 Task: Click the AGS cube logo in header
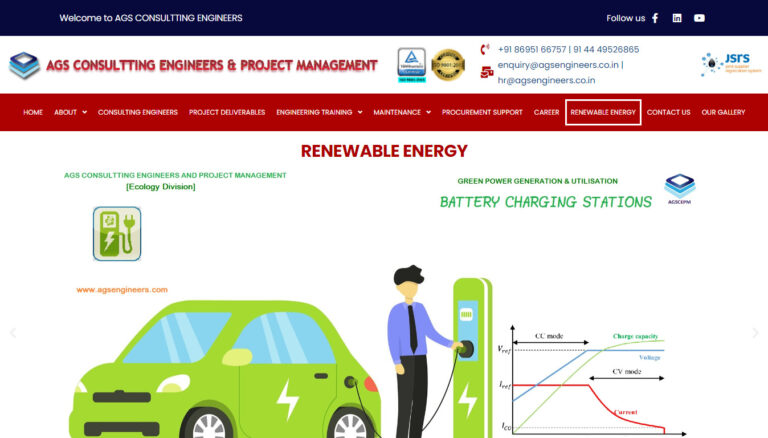click(x=24, y=65)
